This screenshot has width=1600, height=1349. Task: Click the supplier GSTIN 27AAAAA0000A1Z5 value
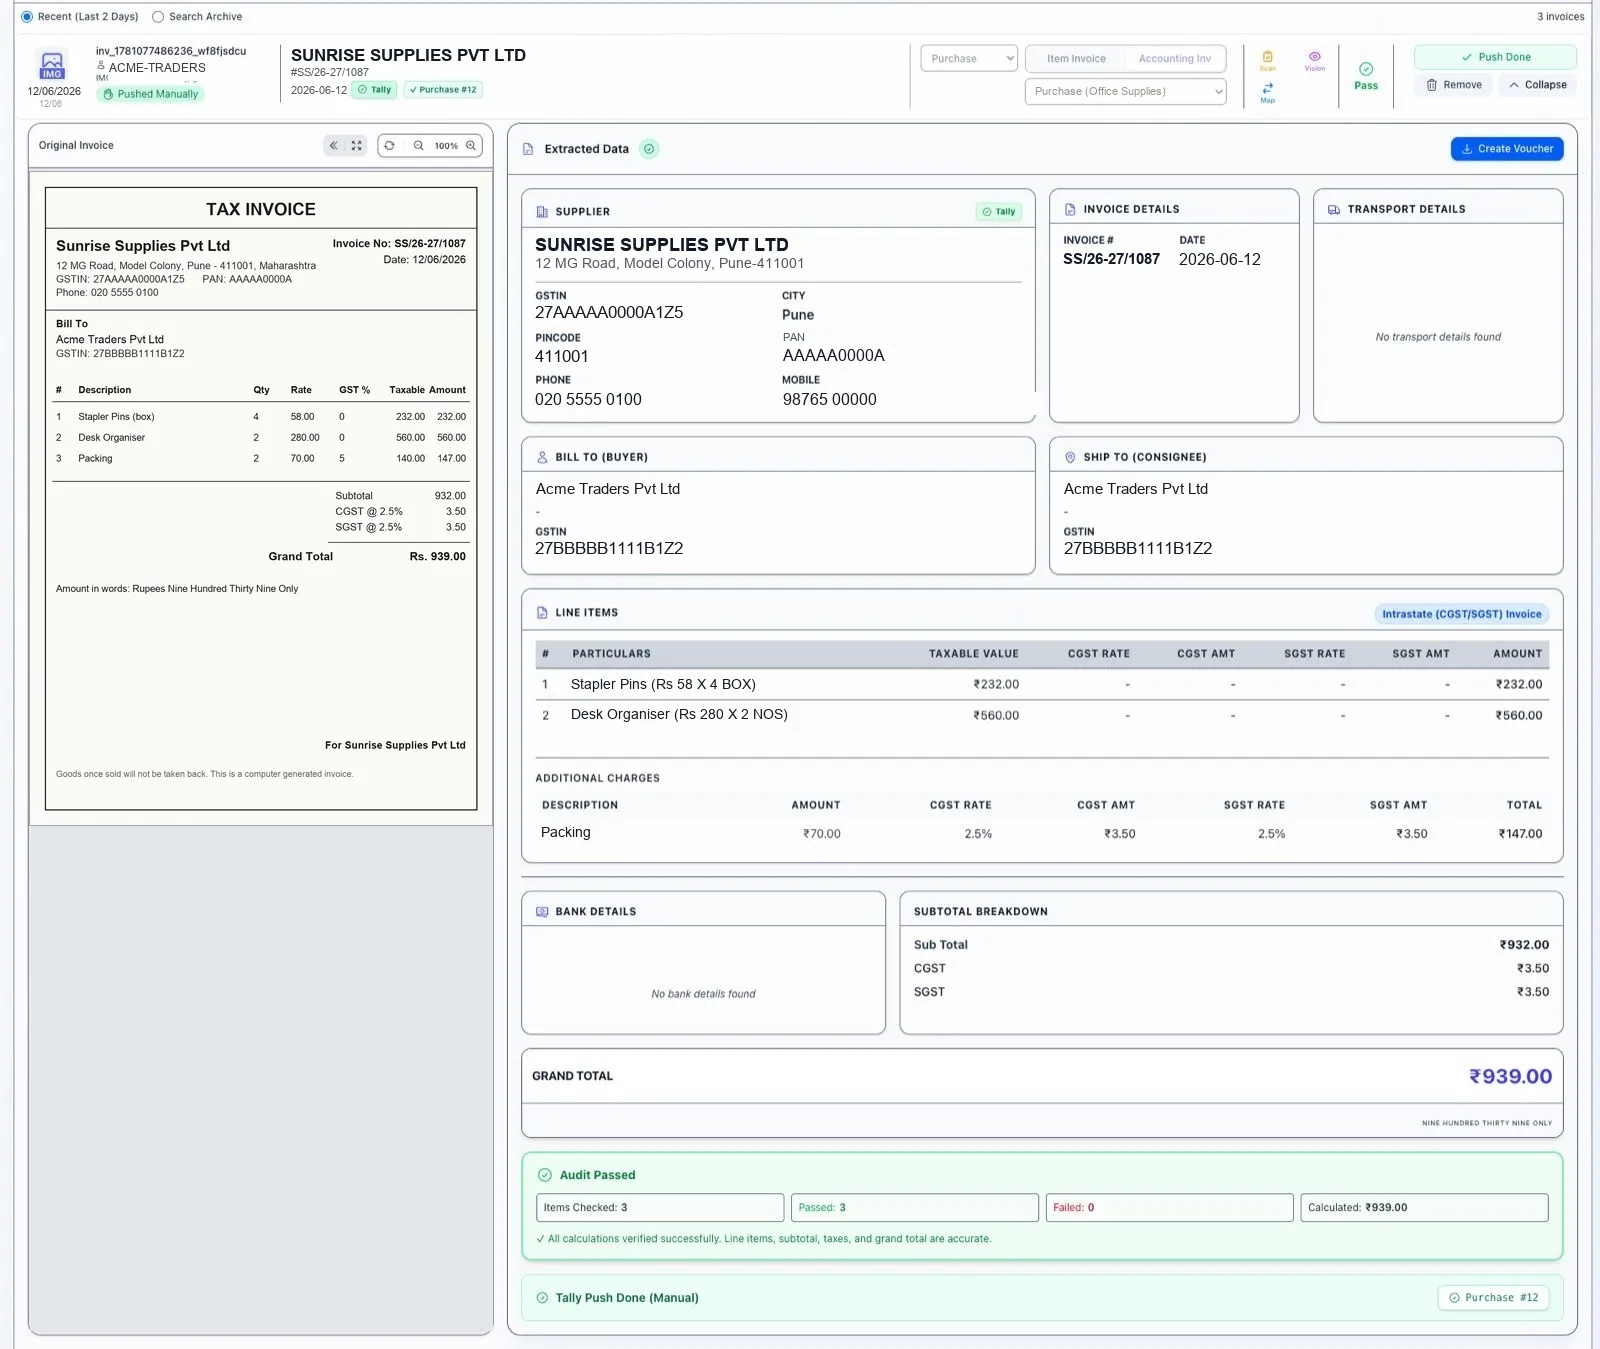tap(609, 312)
